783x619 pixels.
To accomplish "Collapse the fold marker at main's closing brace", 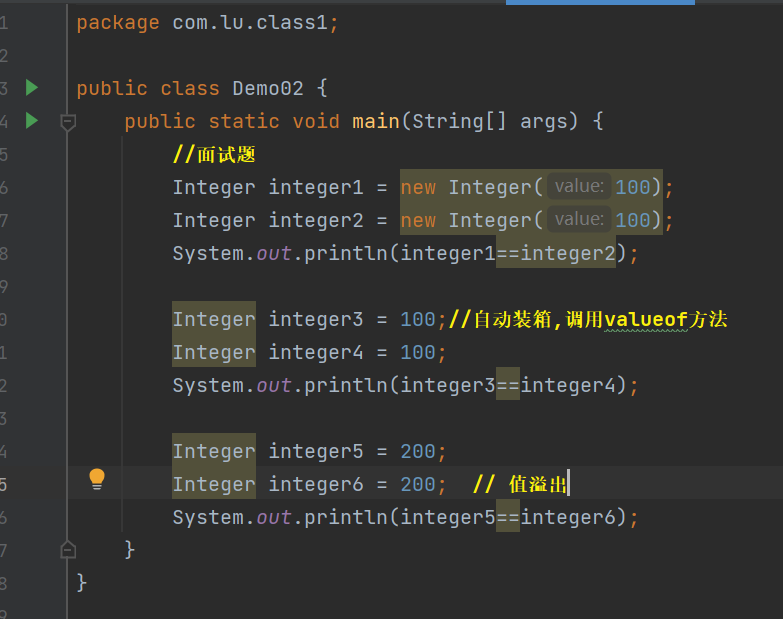I will [x=68, y=550].
